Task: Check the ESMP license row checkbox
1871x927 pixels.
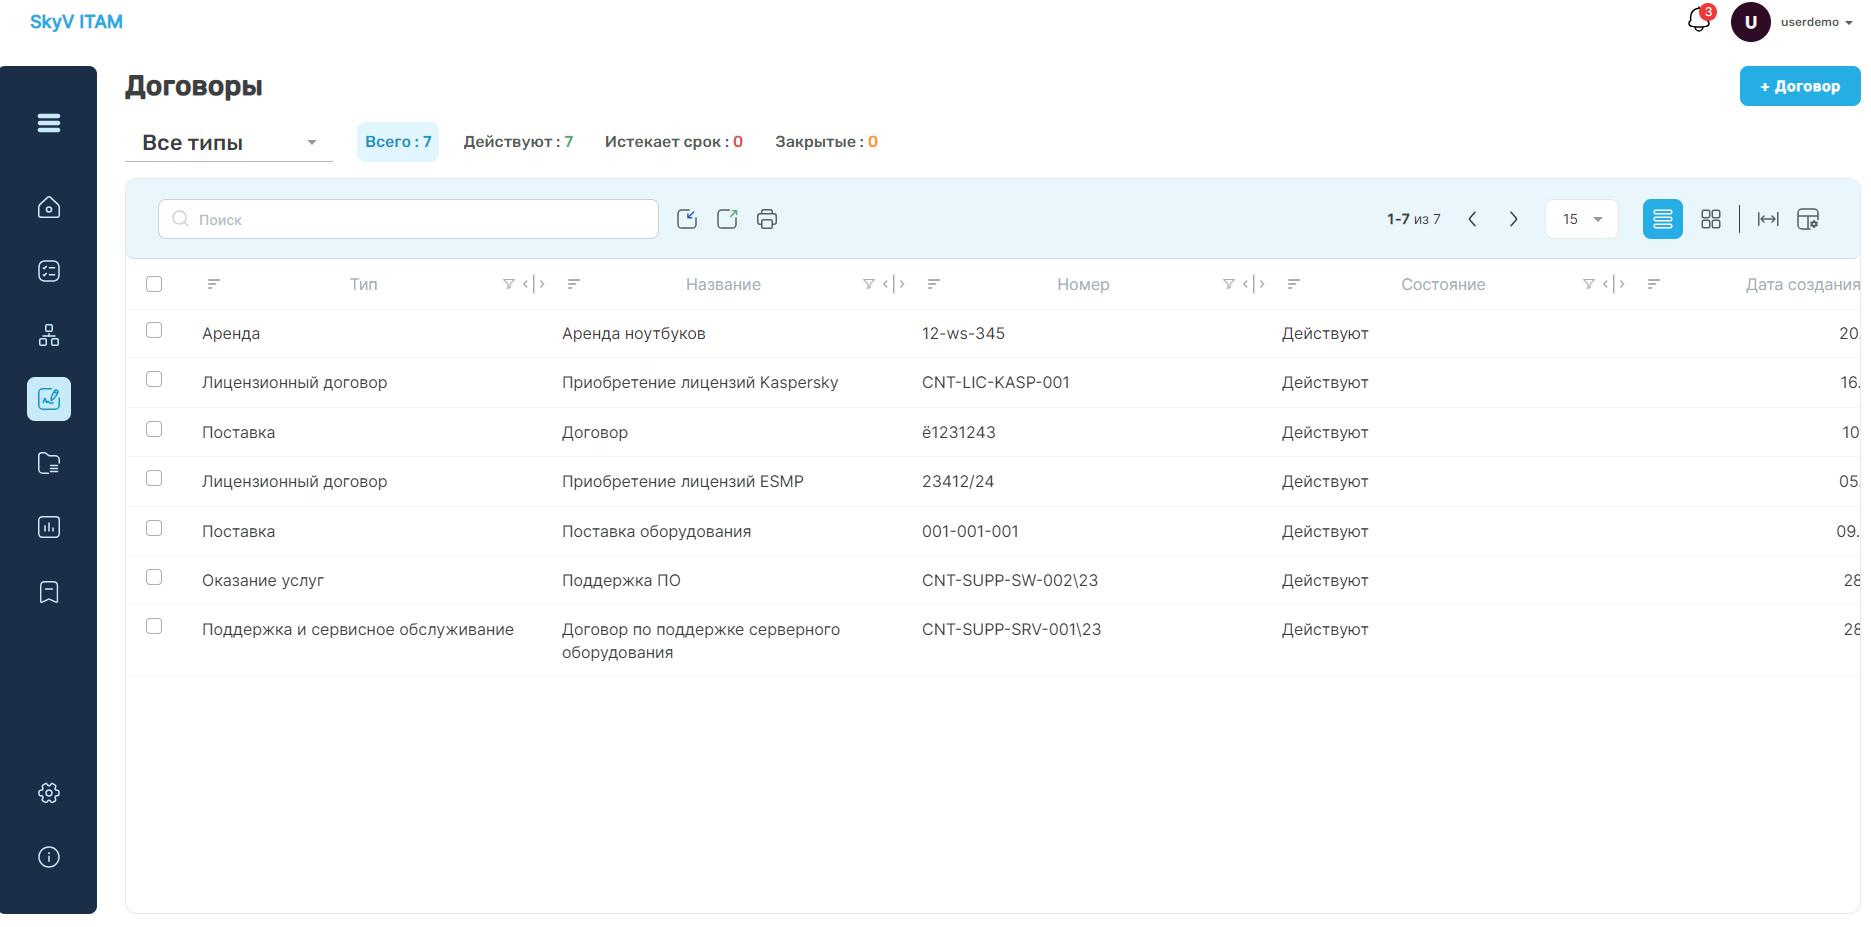Action: 154,478
